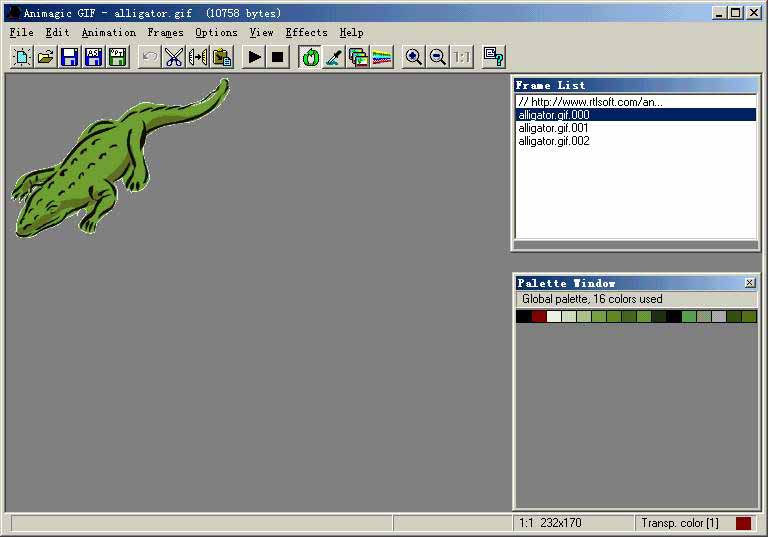Pick the first black palette swatch

[523, 316]
